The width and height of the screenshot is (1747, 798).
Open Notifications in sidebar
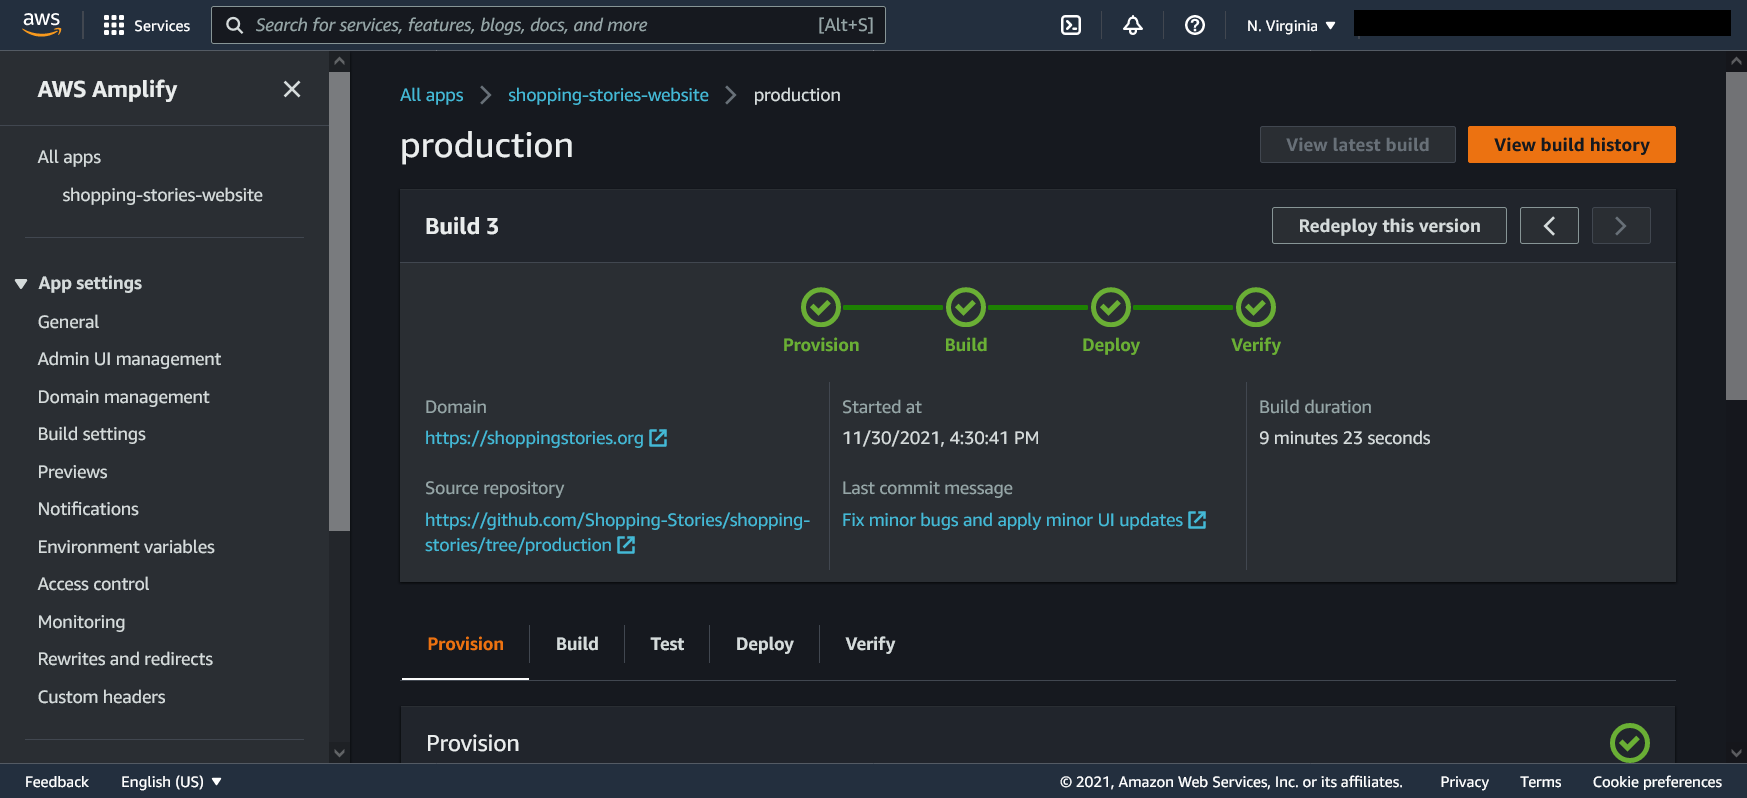pyautogui.click(x=88, y=509)
